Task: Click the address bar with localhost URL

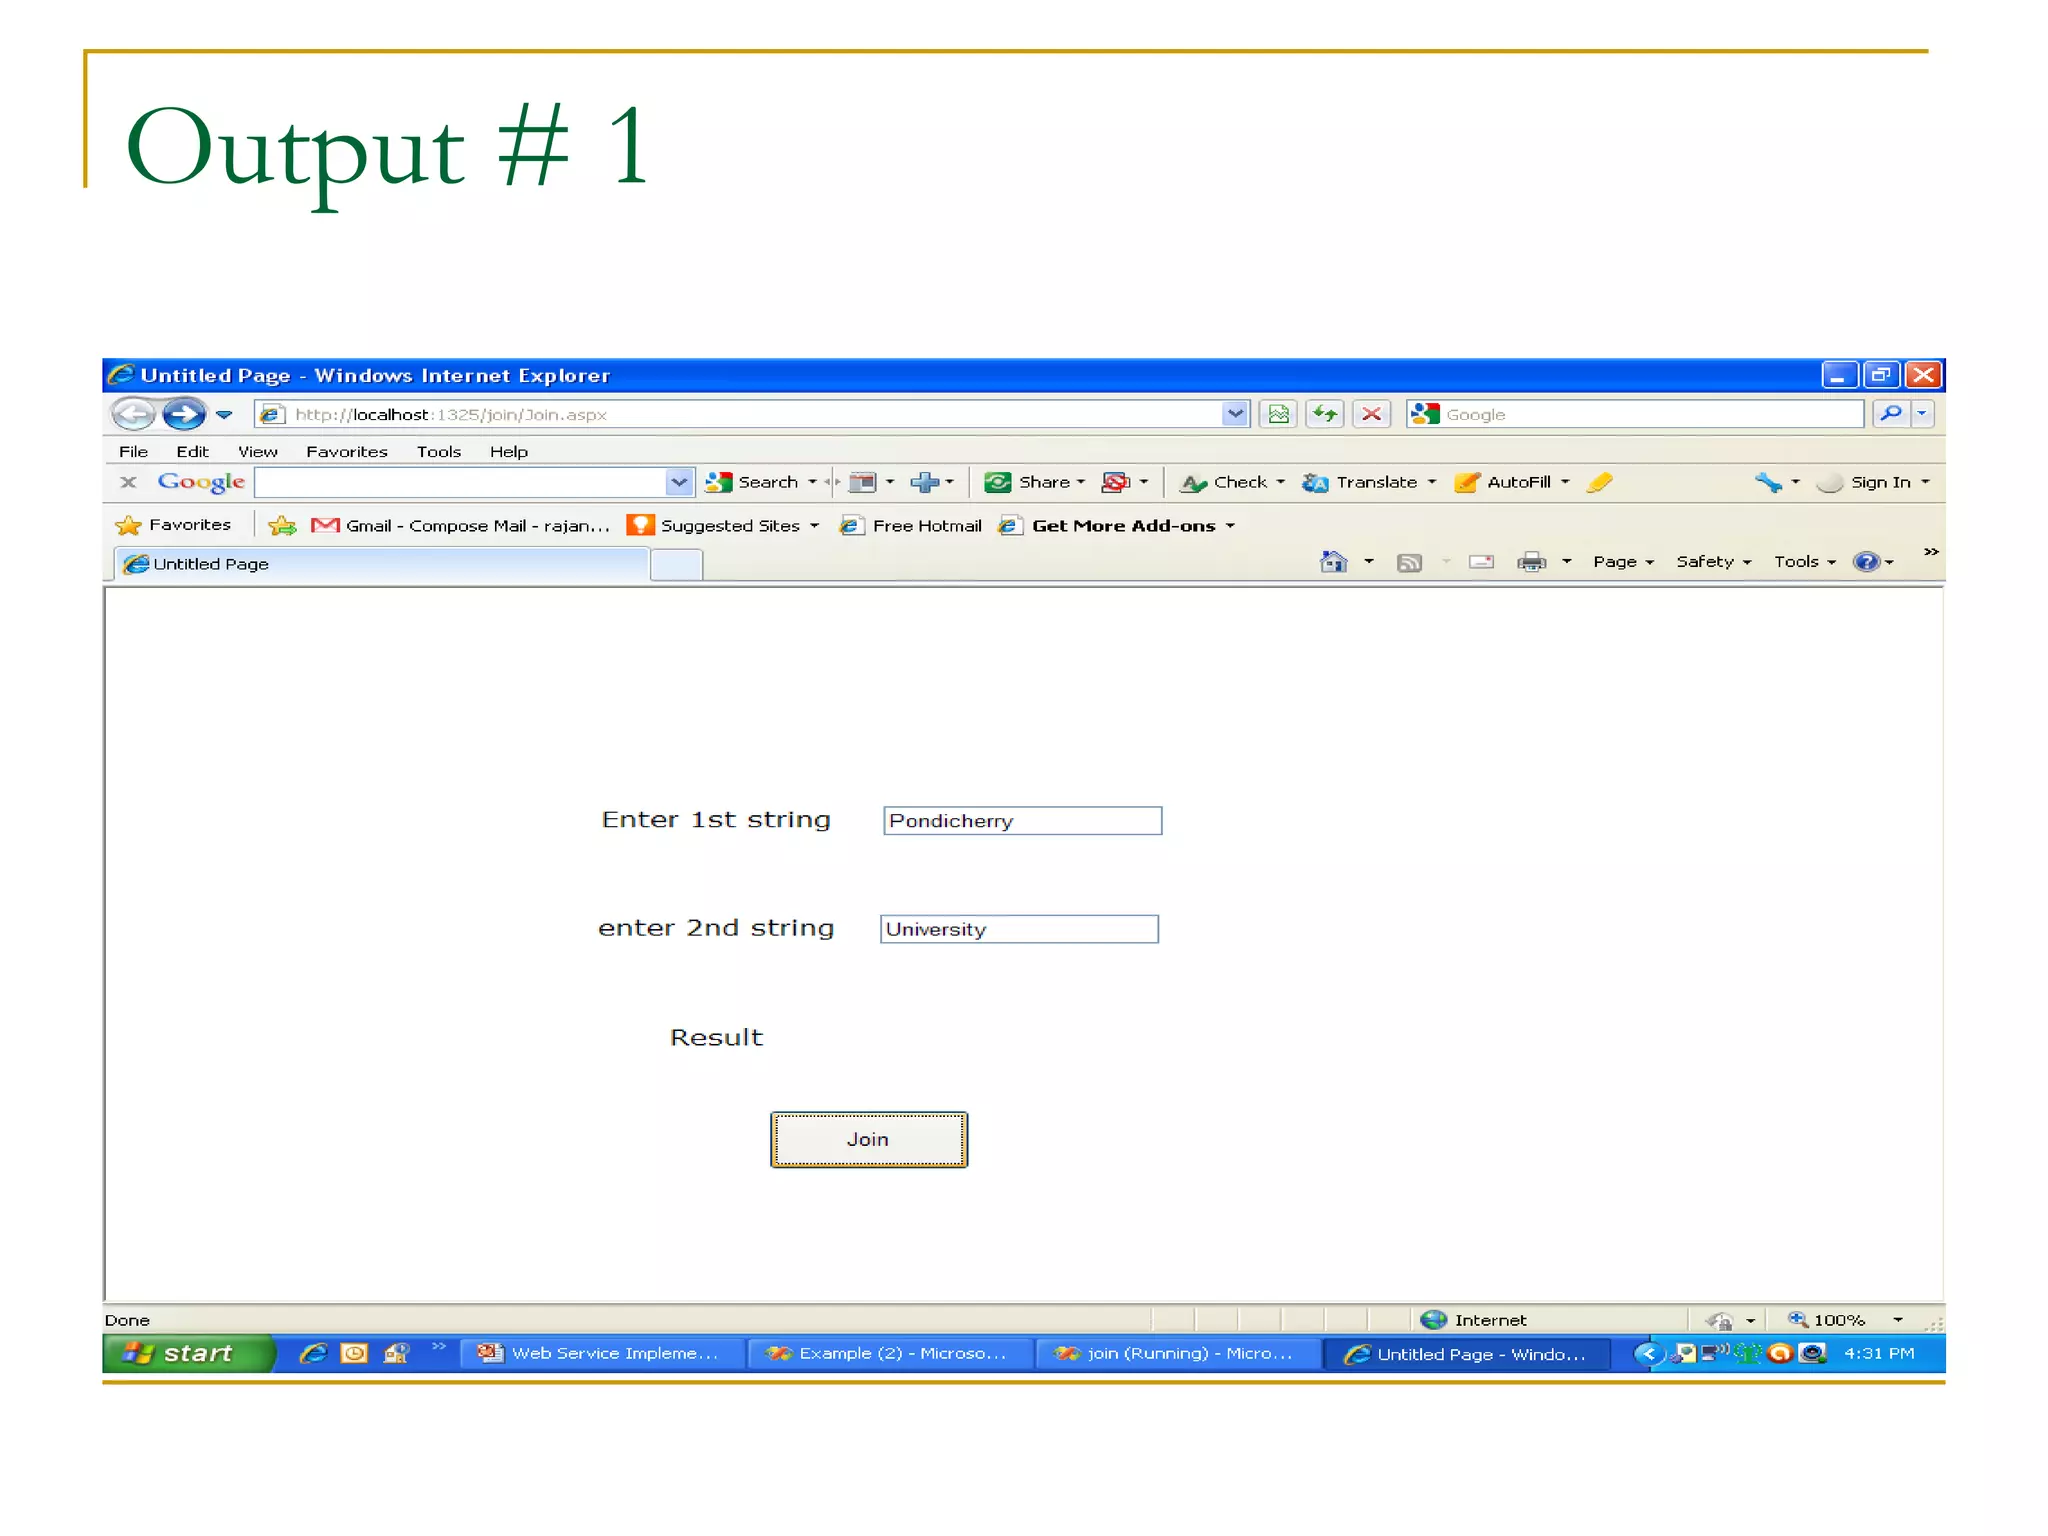Action: click(x=740, y=414)
